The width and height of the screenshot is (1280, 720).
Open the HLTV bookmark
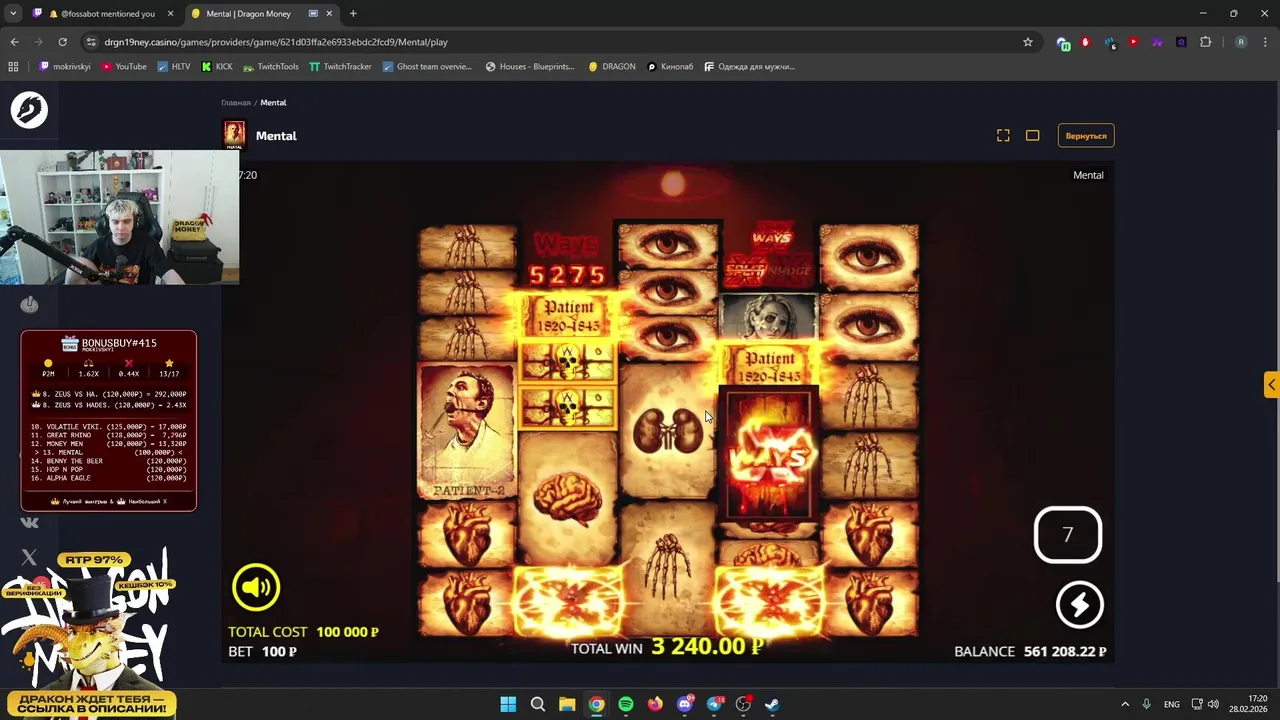tap(173, 67)
